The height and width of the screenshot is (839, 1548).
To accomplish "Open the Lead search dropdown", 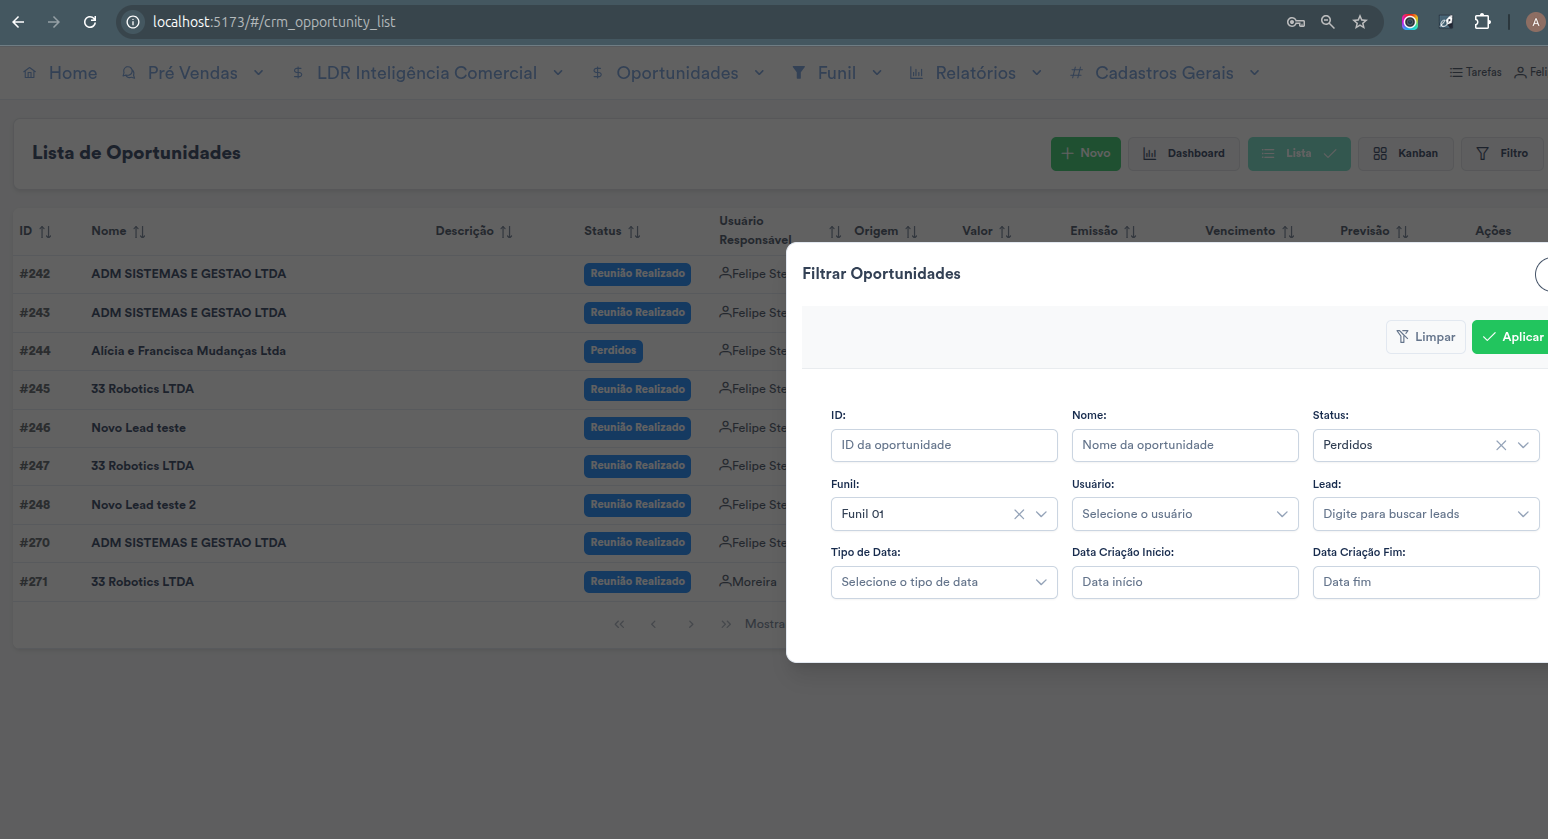I will pyautogui.click(x=1426, y=514).
